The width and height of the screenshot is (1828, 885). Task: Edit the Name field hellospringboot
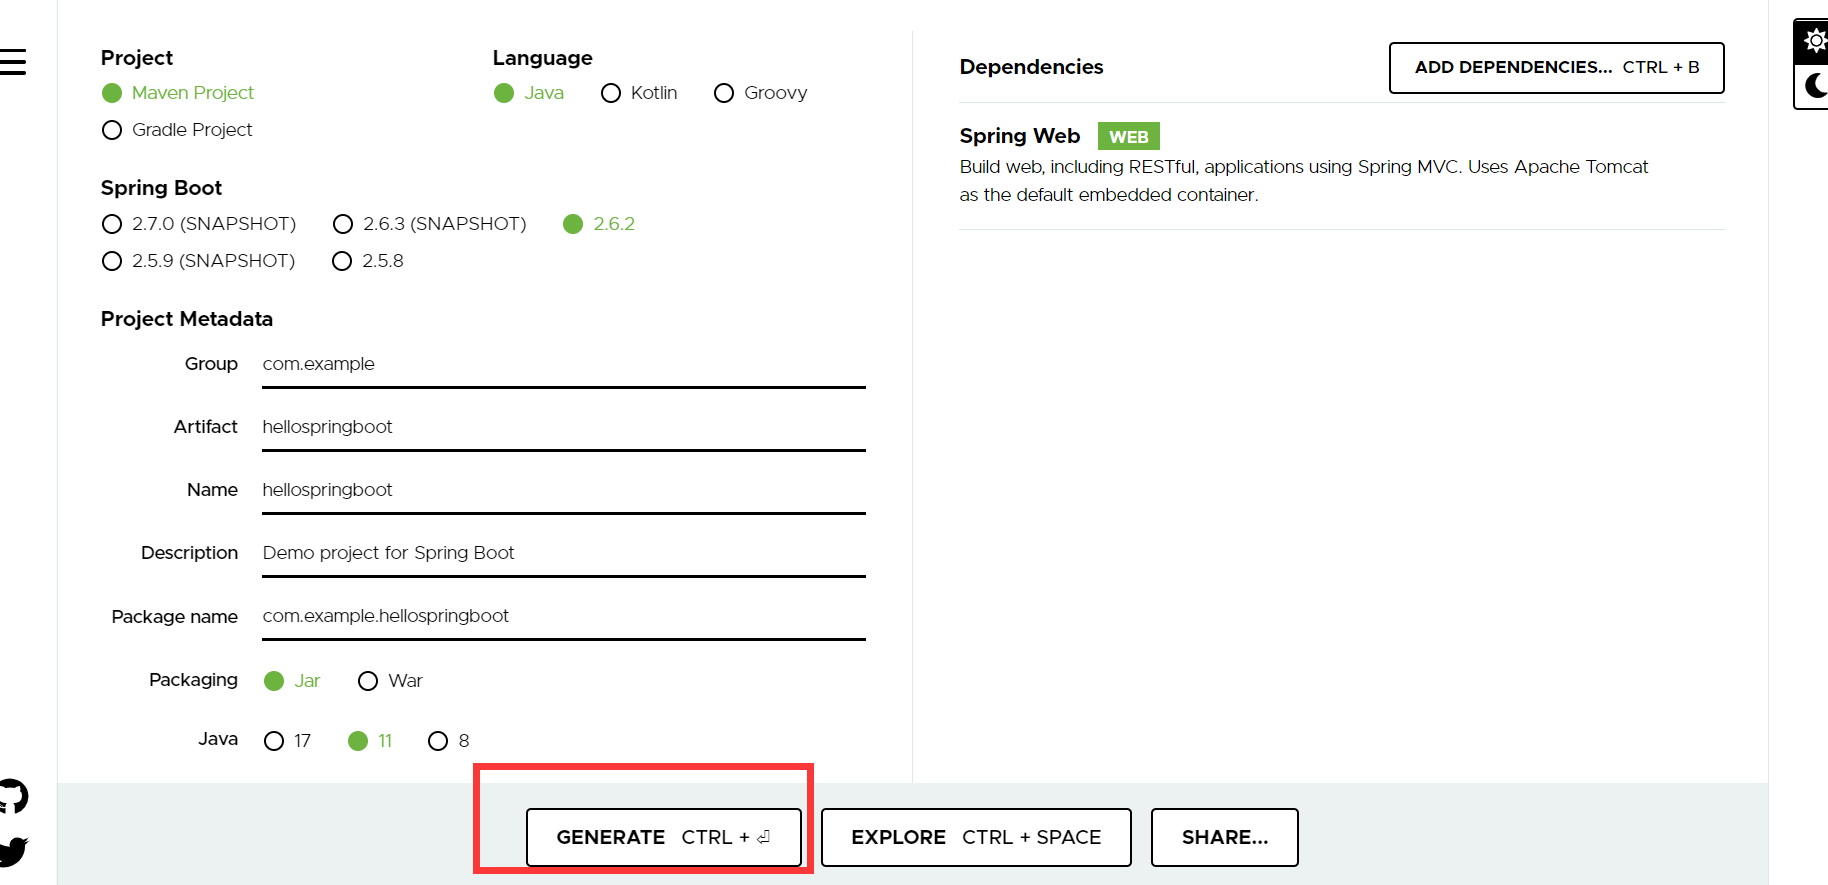point(564,491)
